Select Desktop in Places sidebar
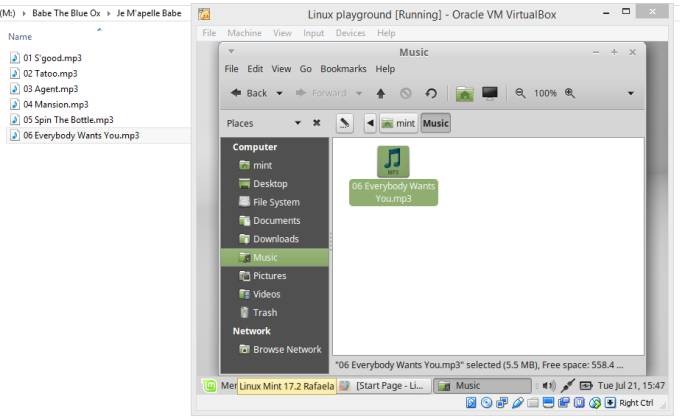Viewport: 680px width, 419px height. coord(275,184)
